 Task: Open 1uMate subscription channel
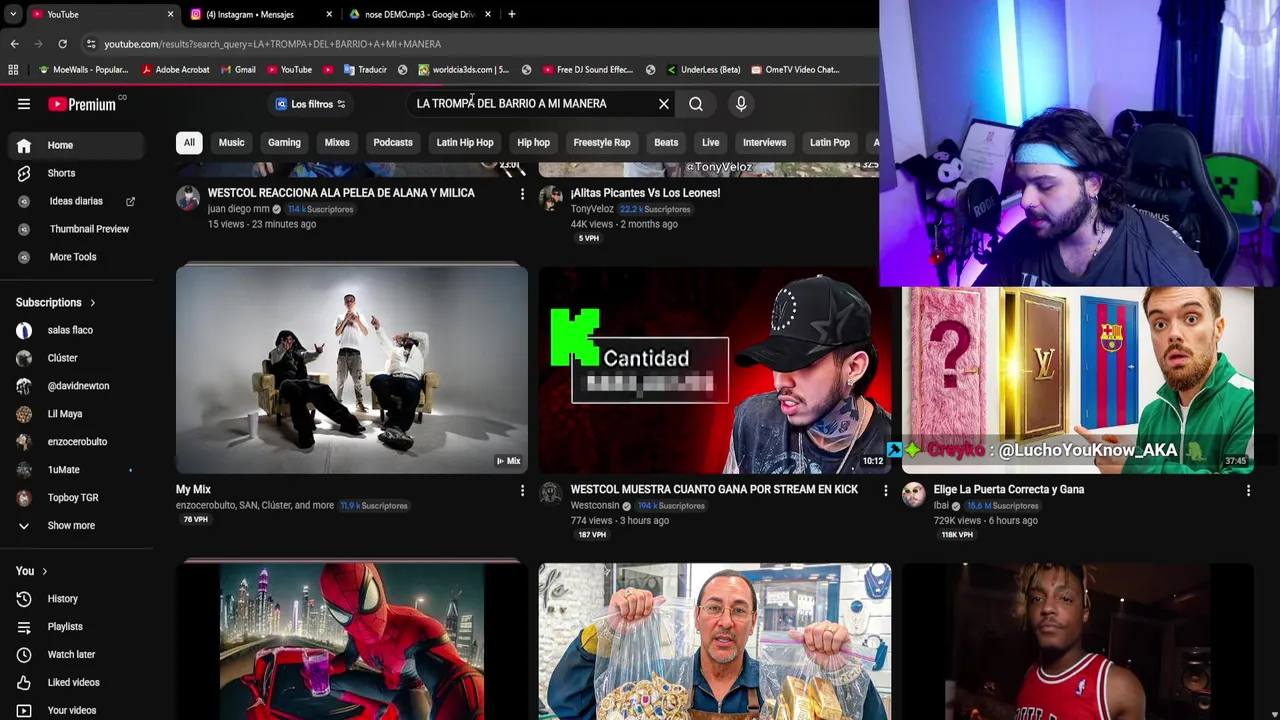[76, 470]
